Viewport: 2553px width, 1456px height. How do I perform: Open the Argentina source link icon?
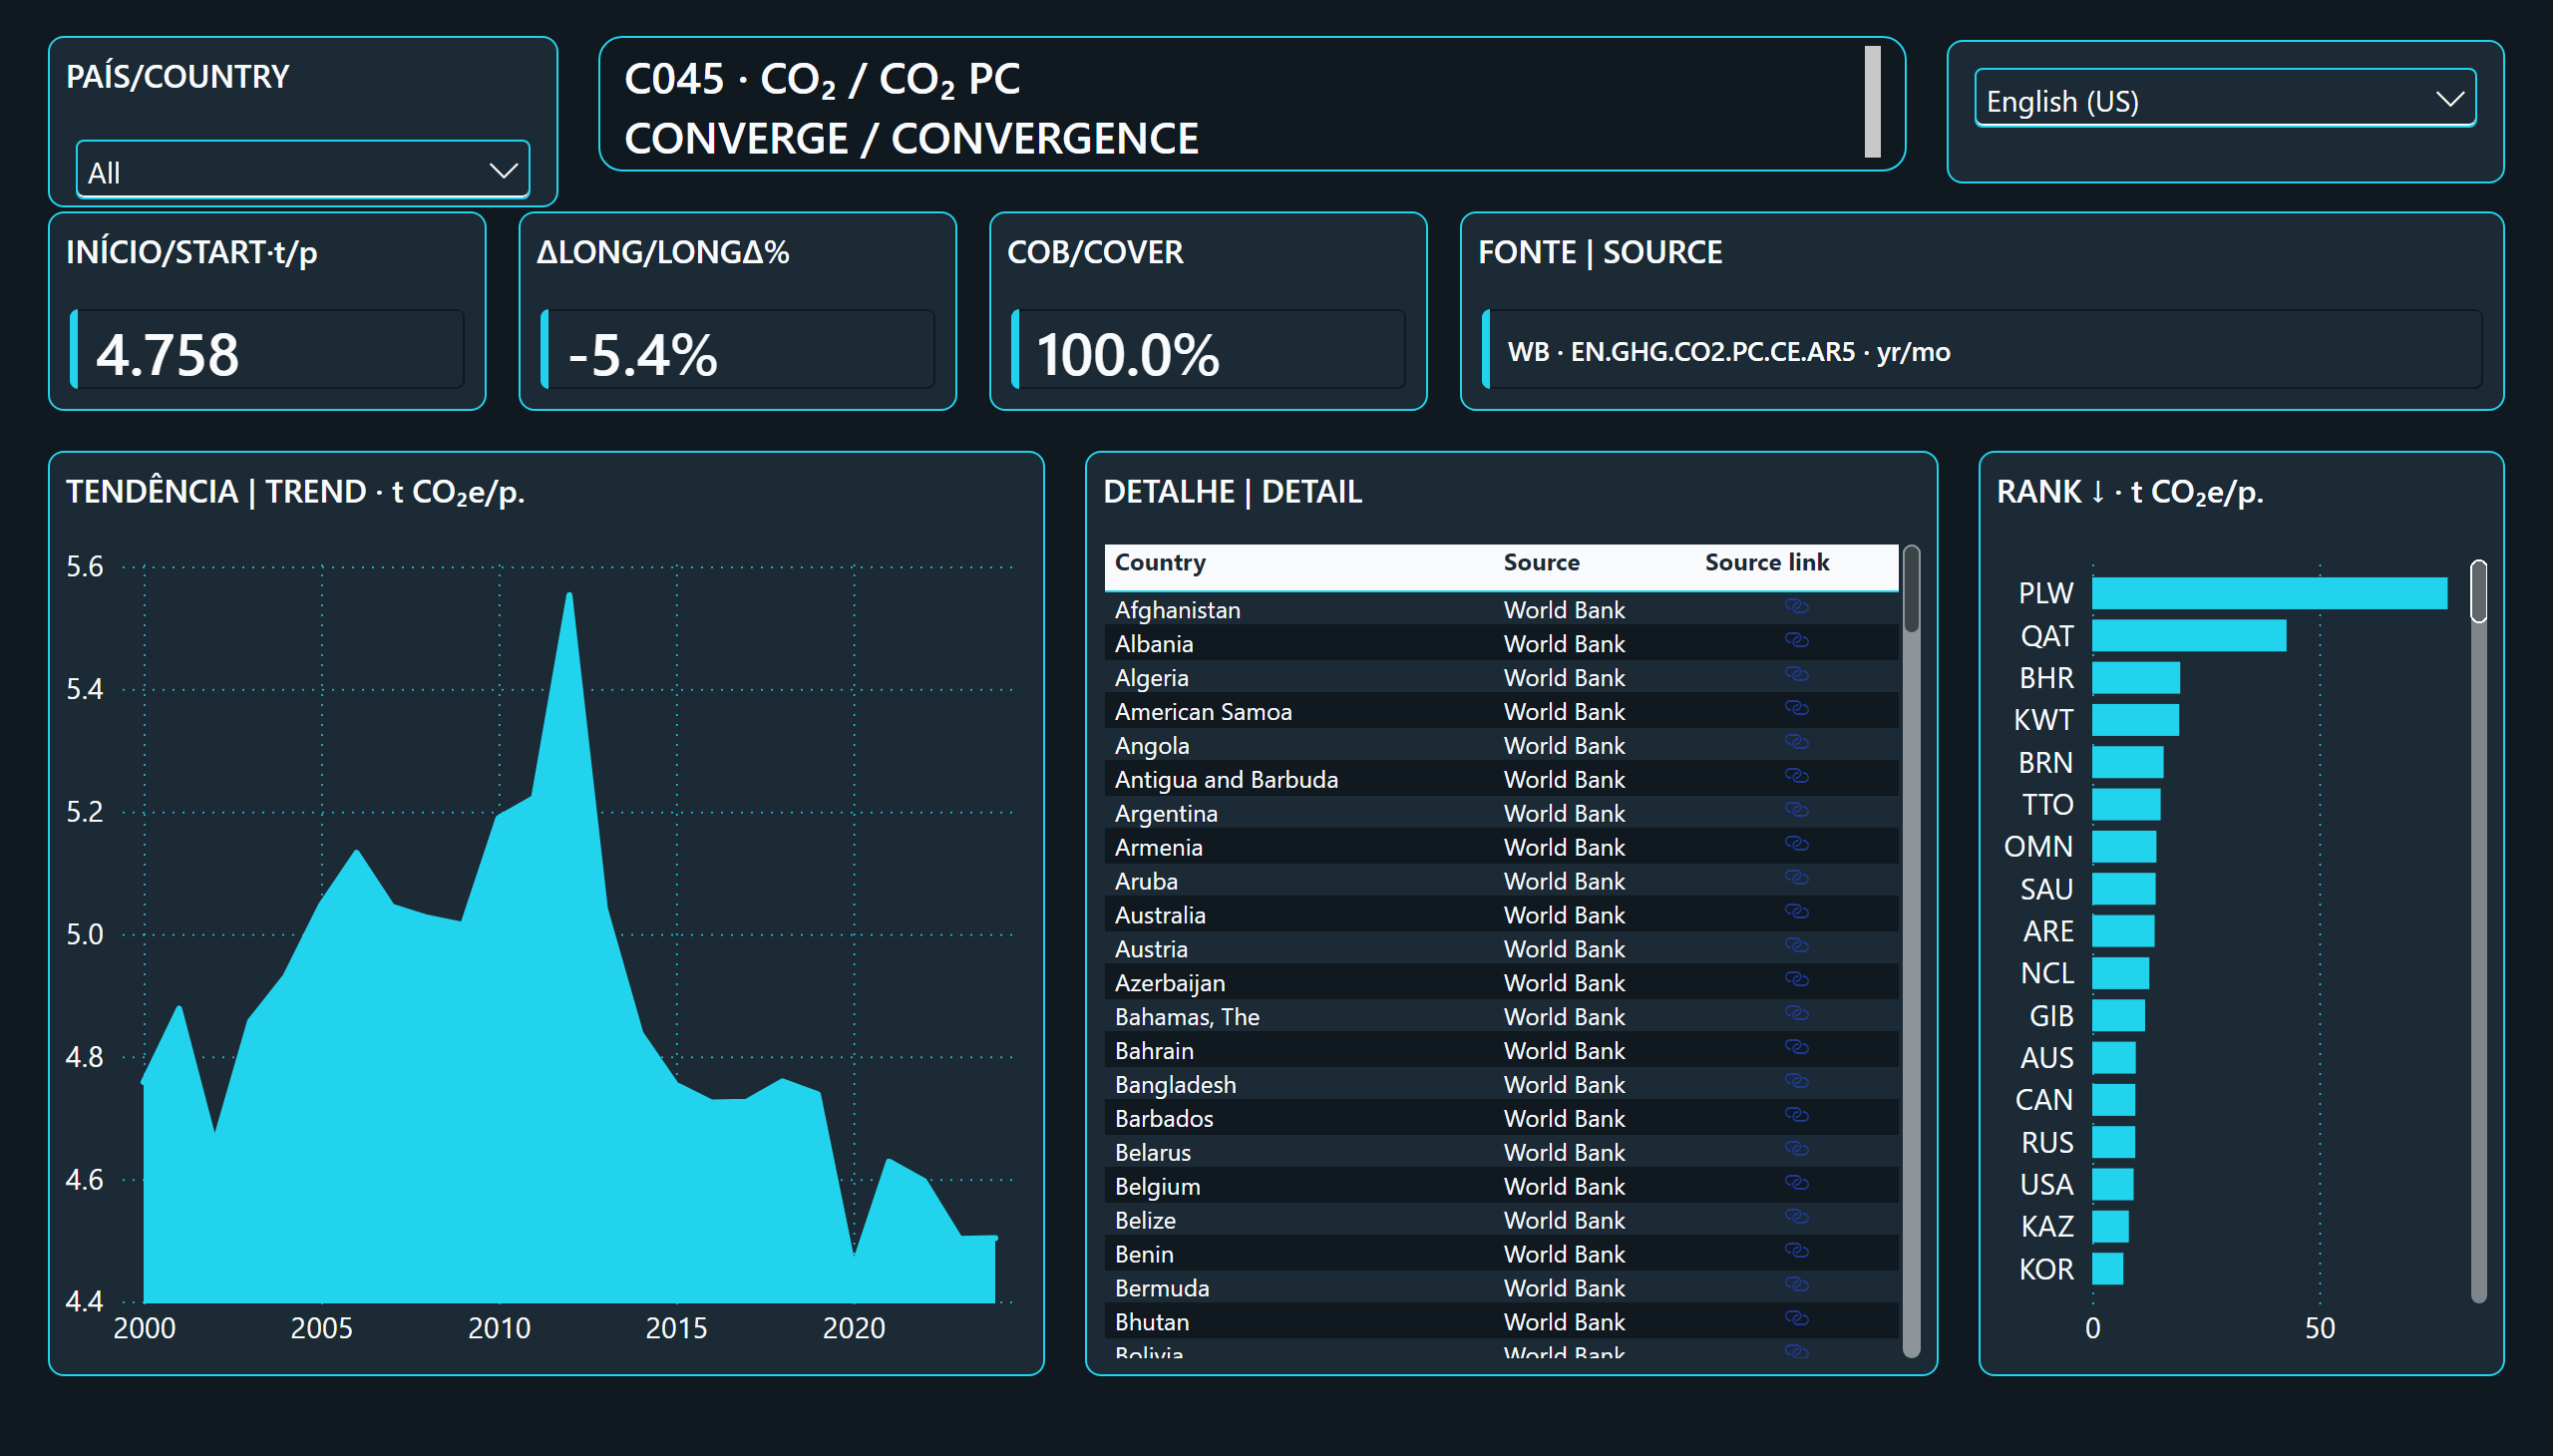pyautogui.click(x=1796, y=810)
